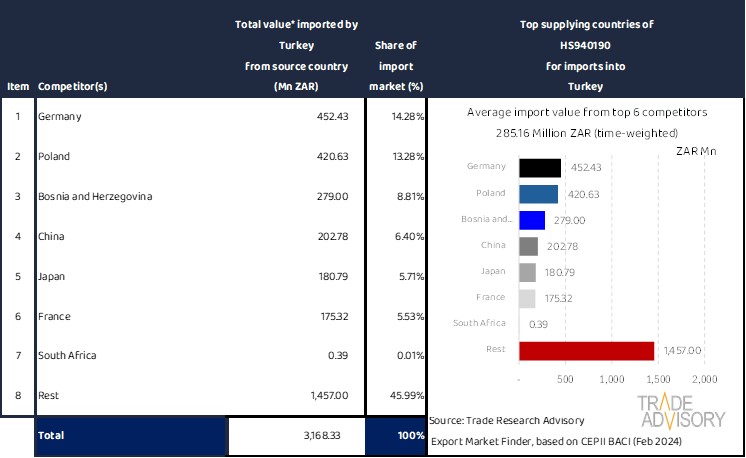Viewport: 746px width, 458px height.
Task: Click the Bosnia and Herzegovina table row name
Action: click(x=95, y=197)
